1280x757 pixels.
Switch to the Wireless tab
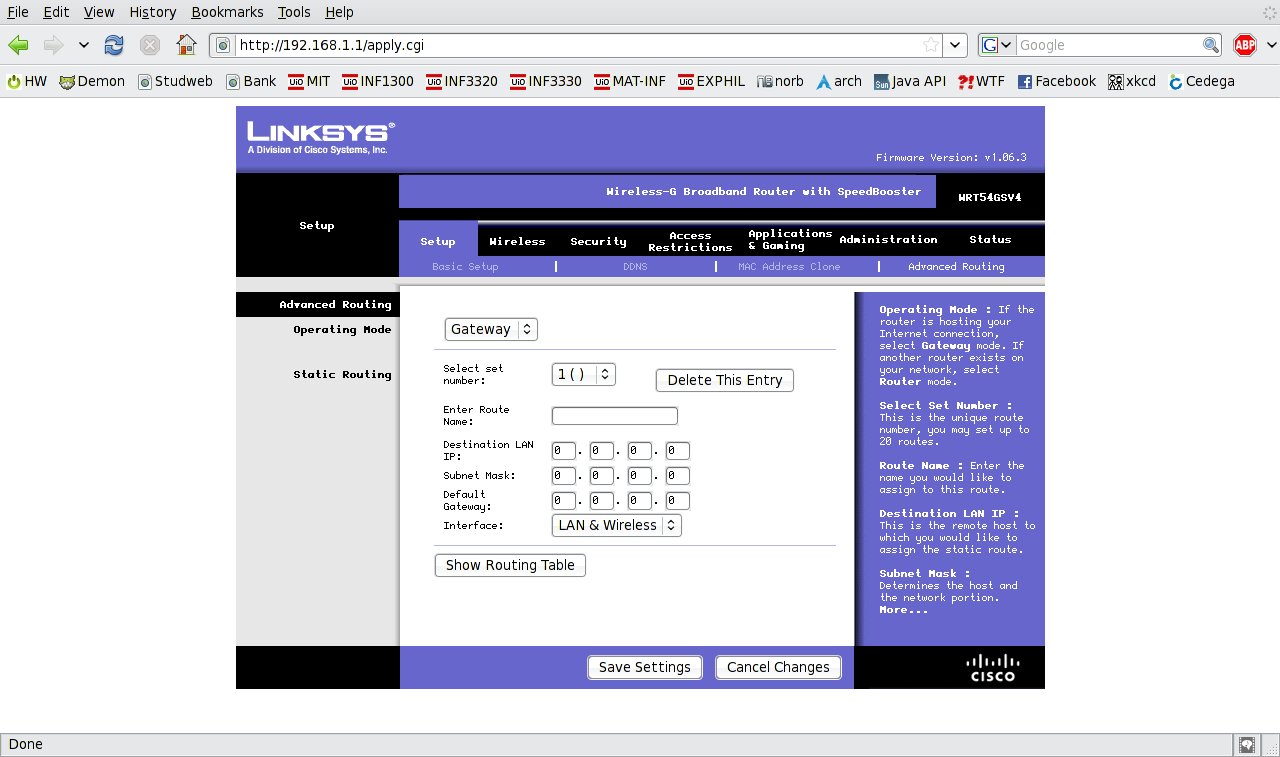(517, 241)
